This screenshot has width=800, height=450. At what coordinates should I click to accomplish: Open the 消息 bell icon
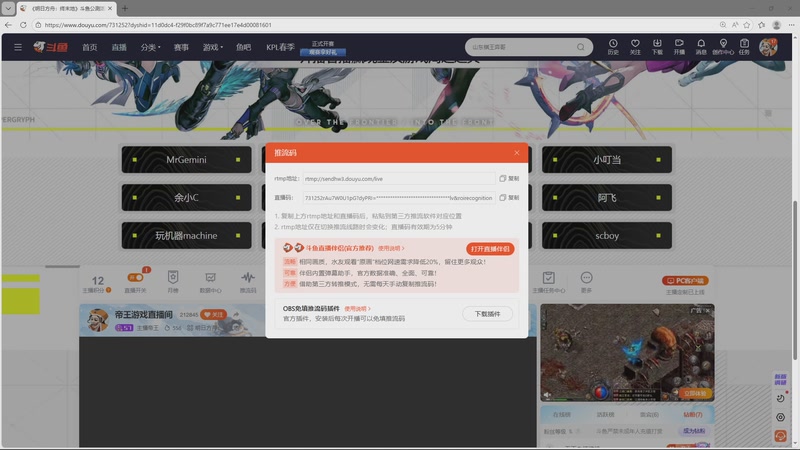(701, 46)
